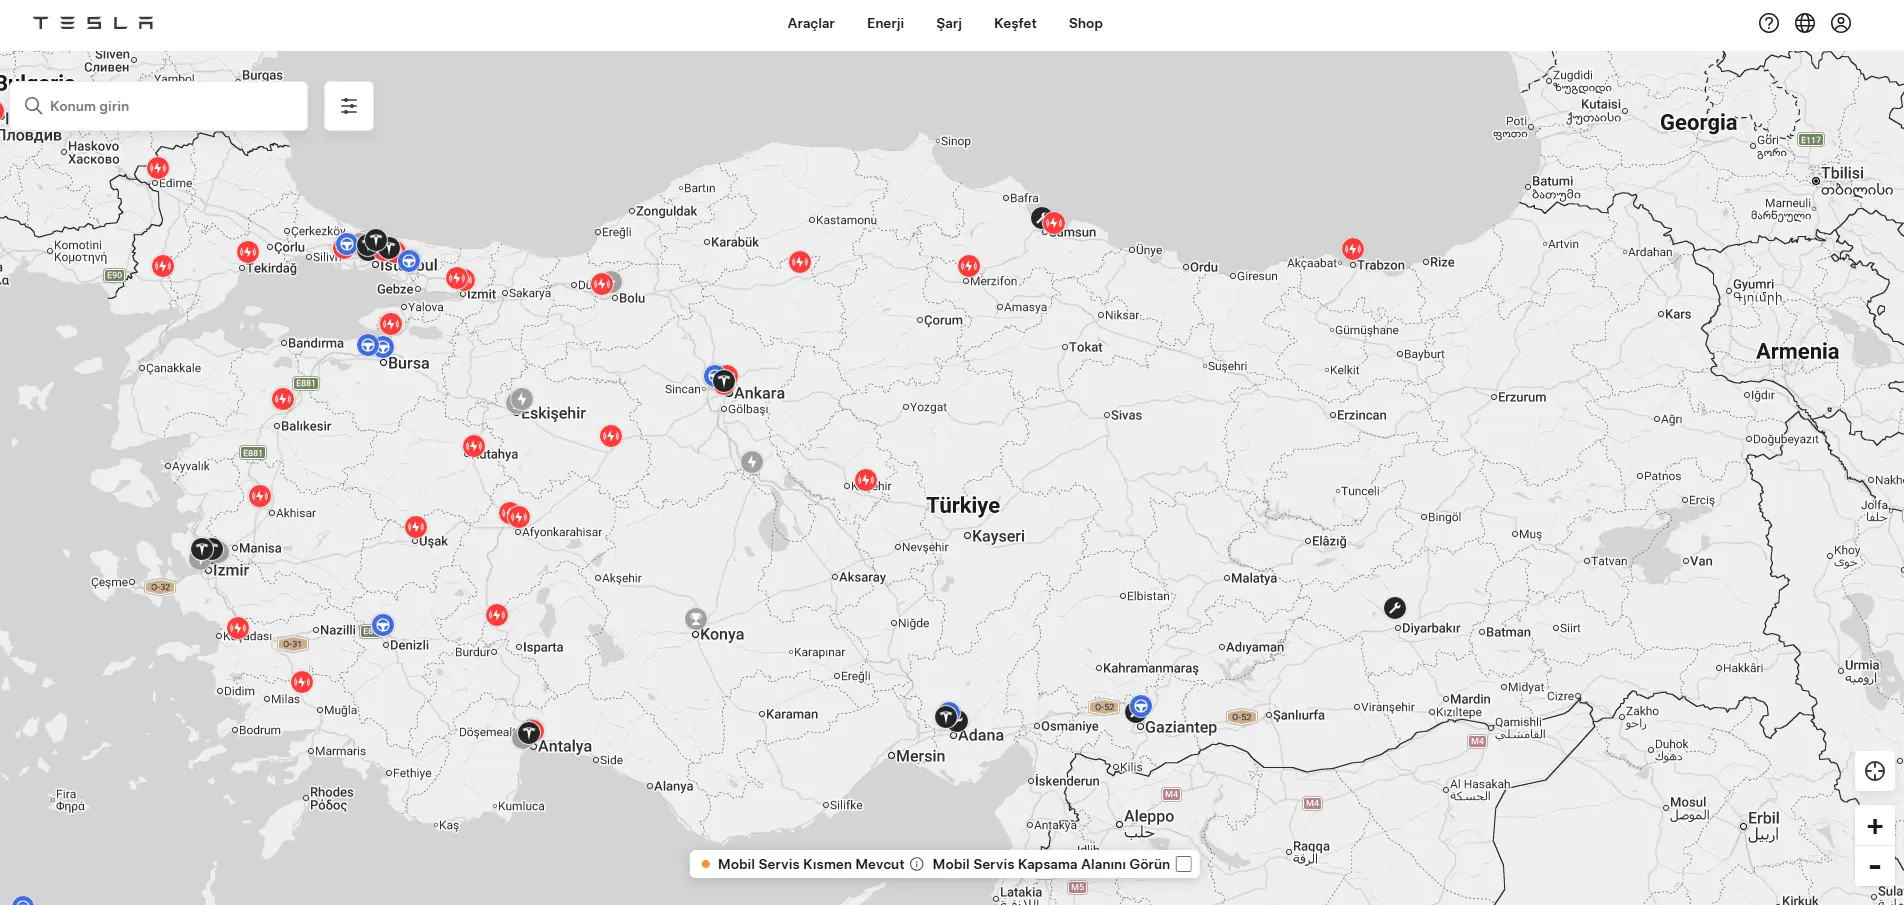
Task: Select the Trabzon Supercharger marker
Action: pos(1353,248)
